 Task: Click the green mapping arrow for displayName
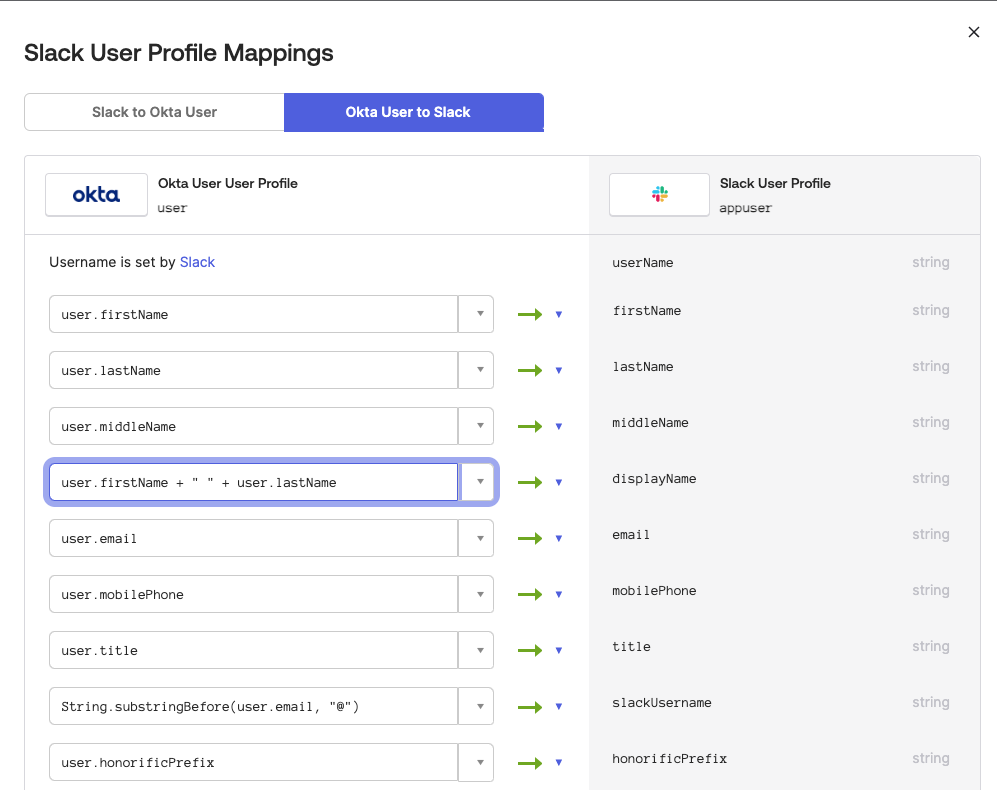point(530,482)
